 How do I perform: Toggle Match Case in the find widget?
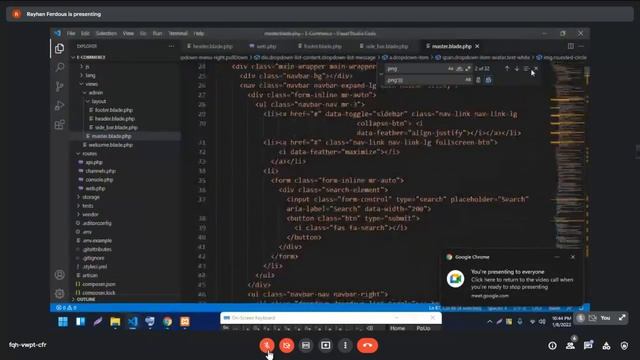click(451, 69)
